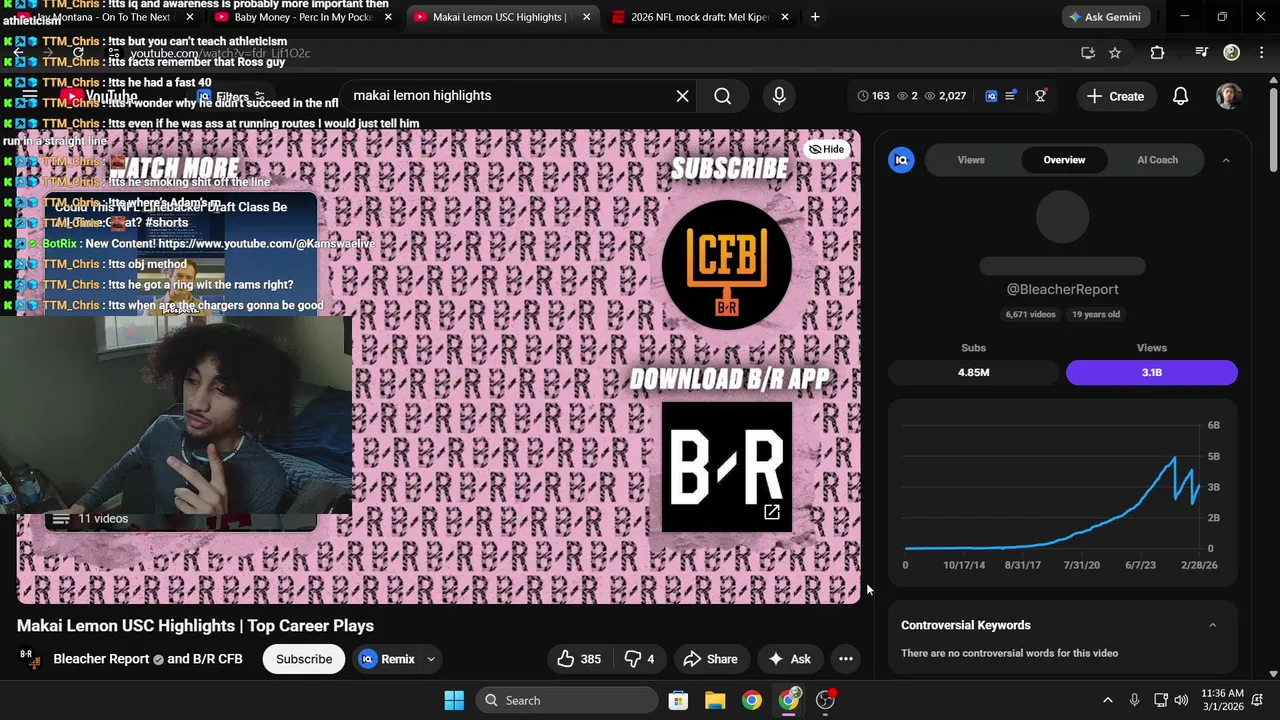Image resolution: width=1280 pixels, height=720 pixels.
Task: Click the taskbar volume icon
Action: 1181,700
